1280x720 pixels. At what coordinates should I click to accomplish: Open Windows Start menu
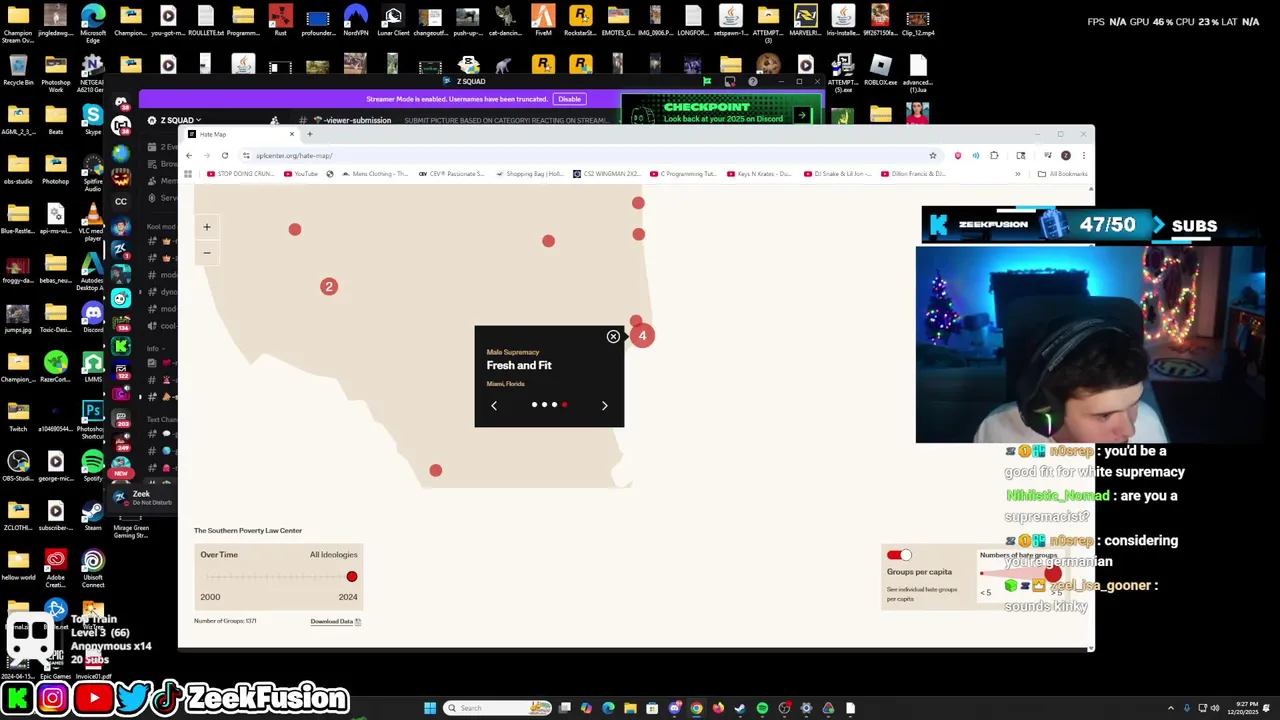(430, 708)
